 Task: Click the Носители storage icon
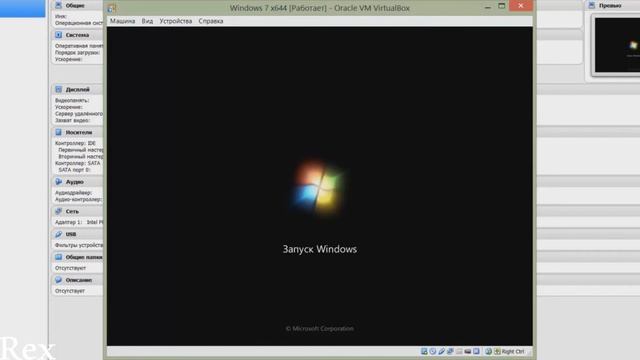(58, 132)
